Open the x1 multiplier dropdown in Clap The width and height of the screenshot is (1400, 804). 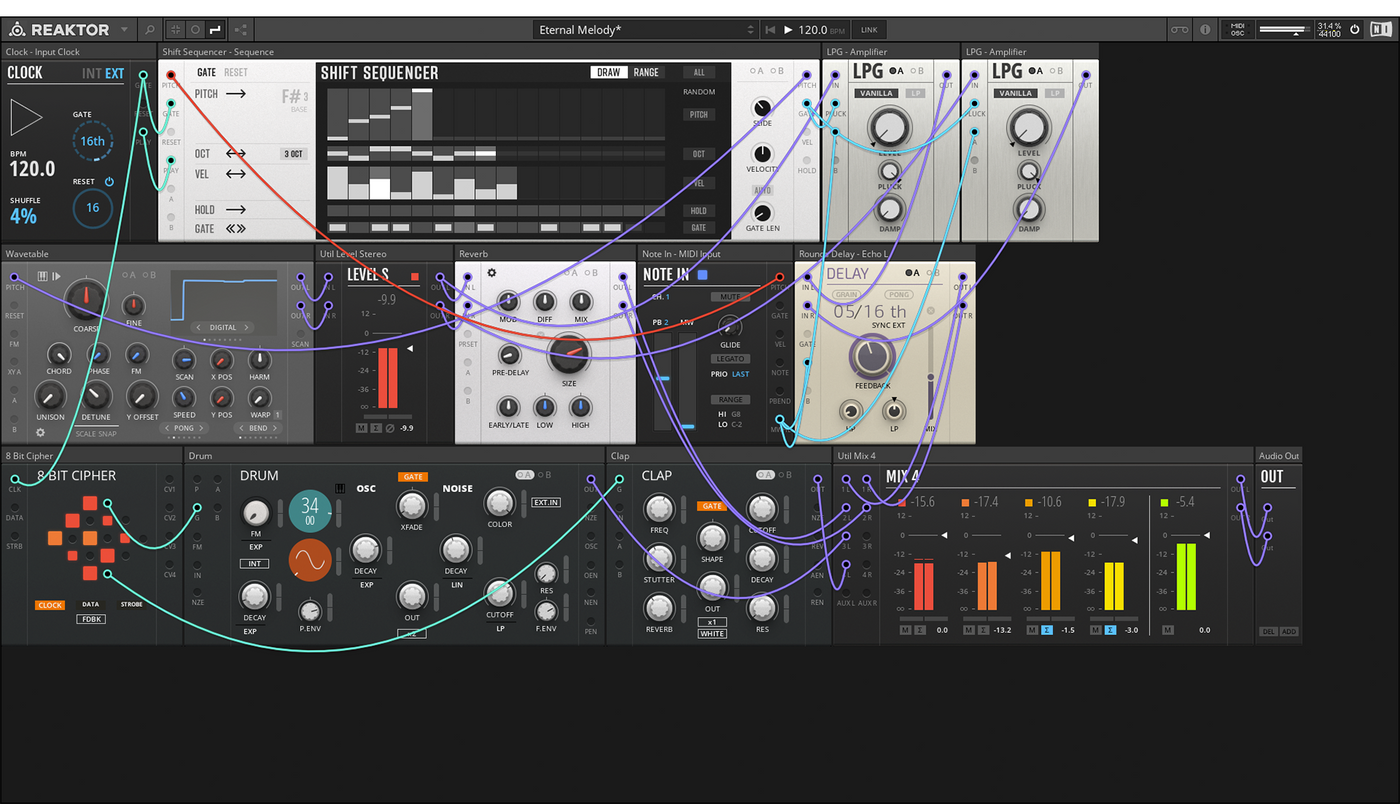[x=712, y=622]
